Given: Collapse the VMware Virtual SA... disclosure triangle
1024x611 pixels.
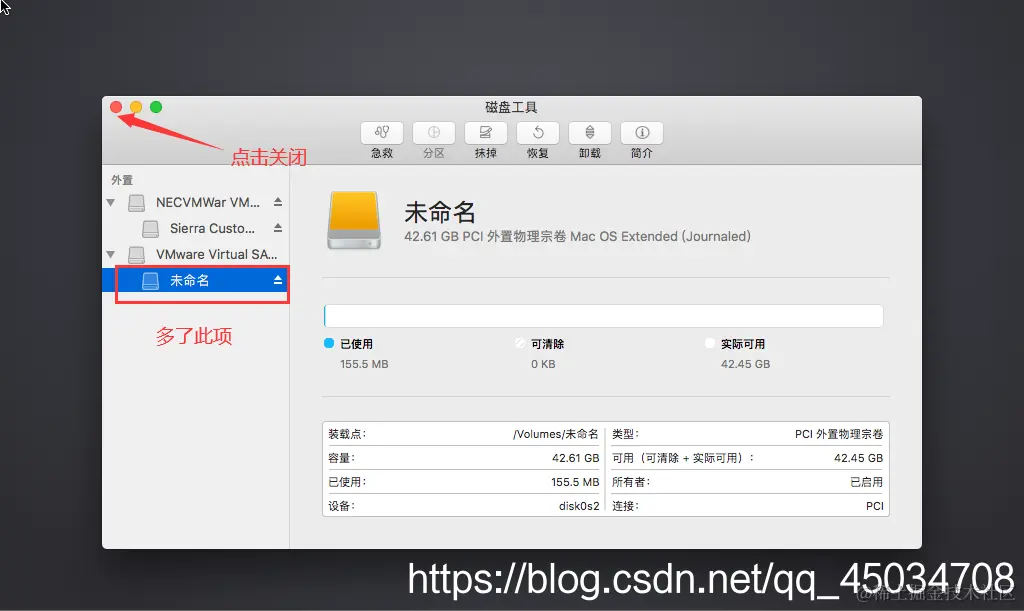Looking at the screenshot, I should point(111,255).
